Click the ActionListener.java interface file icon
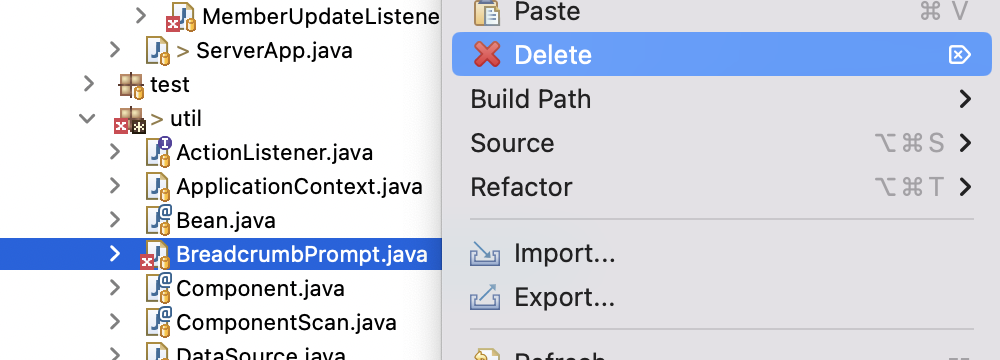The height and width of the screenshot is (360, 1000). pyautogui.click(x=158, y=153)
